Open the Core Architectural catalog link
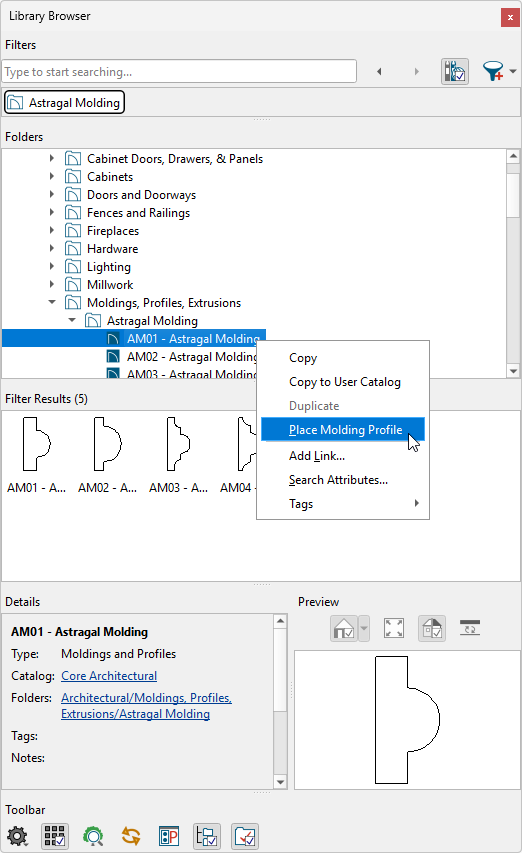The image size is (522, 853). point(109,676)
